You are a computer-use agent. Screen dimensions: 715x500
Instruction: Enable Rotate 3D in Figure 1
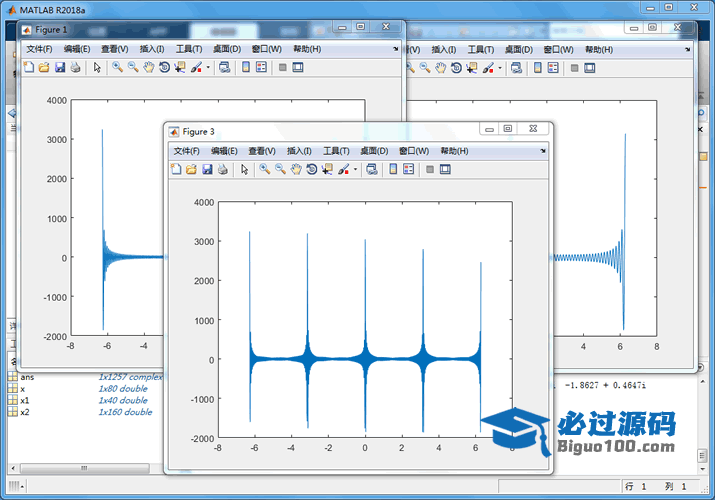pos(164,67)
